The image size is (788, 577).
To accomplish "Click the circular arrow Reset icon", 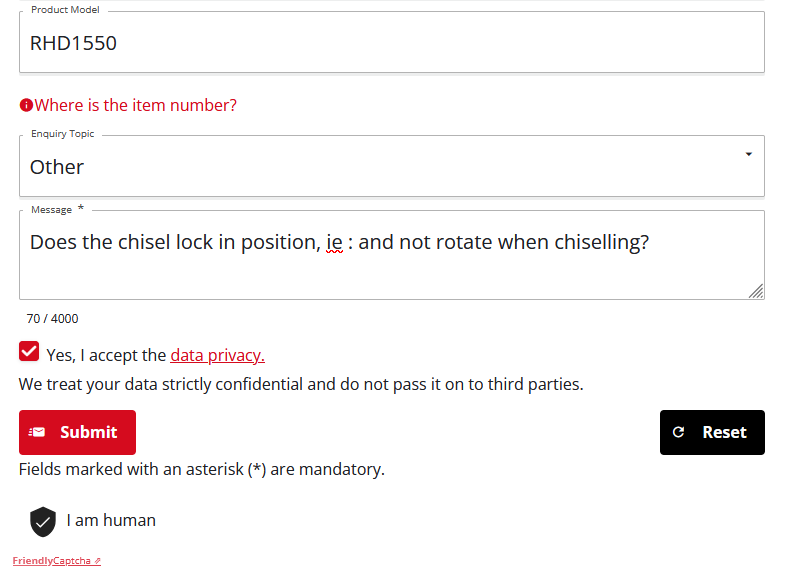I will click(679, 432).
